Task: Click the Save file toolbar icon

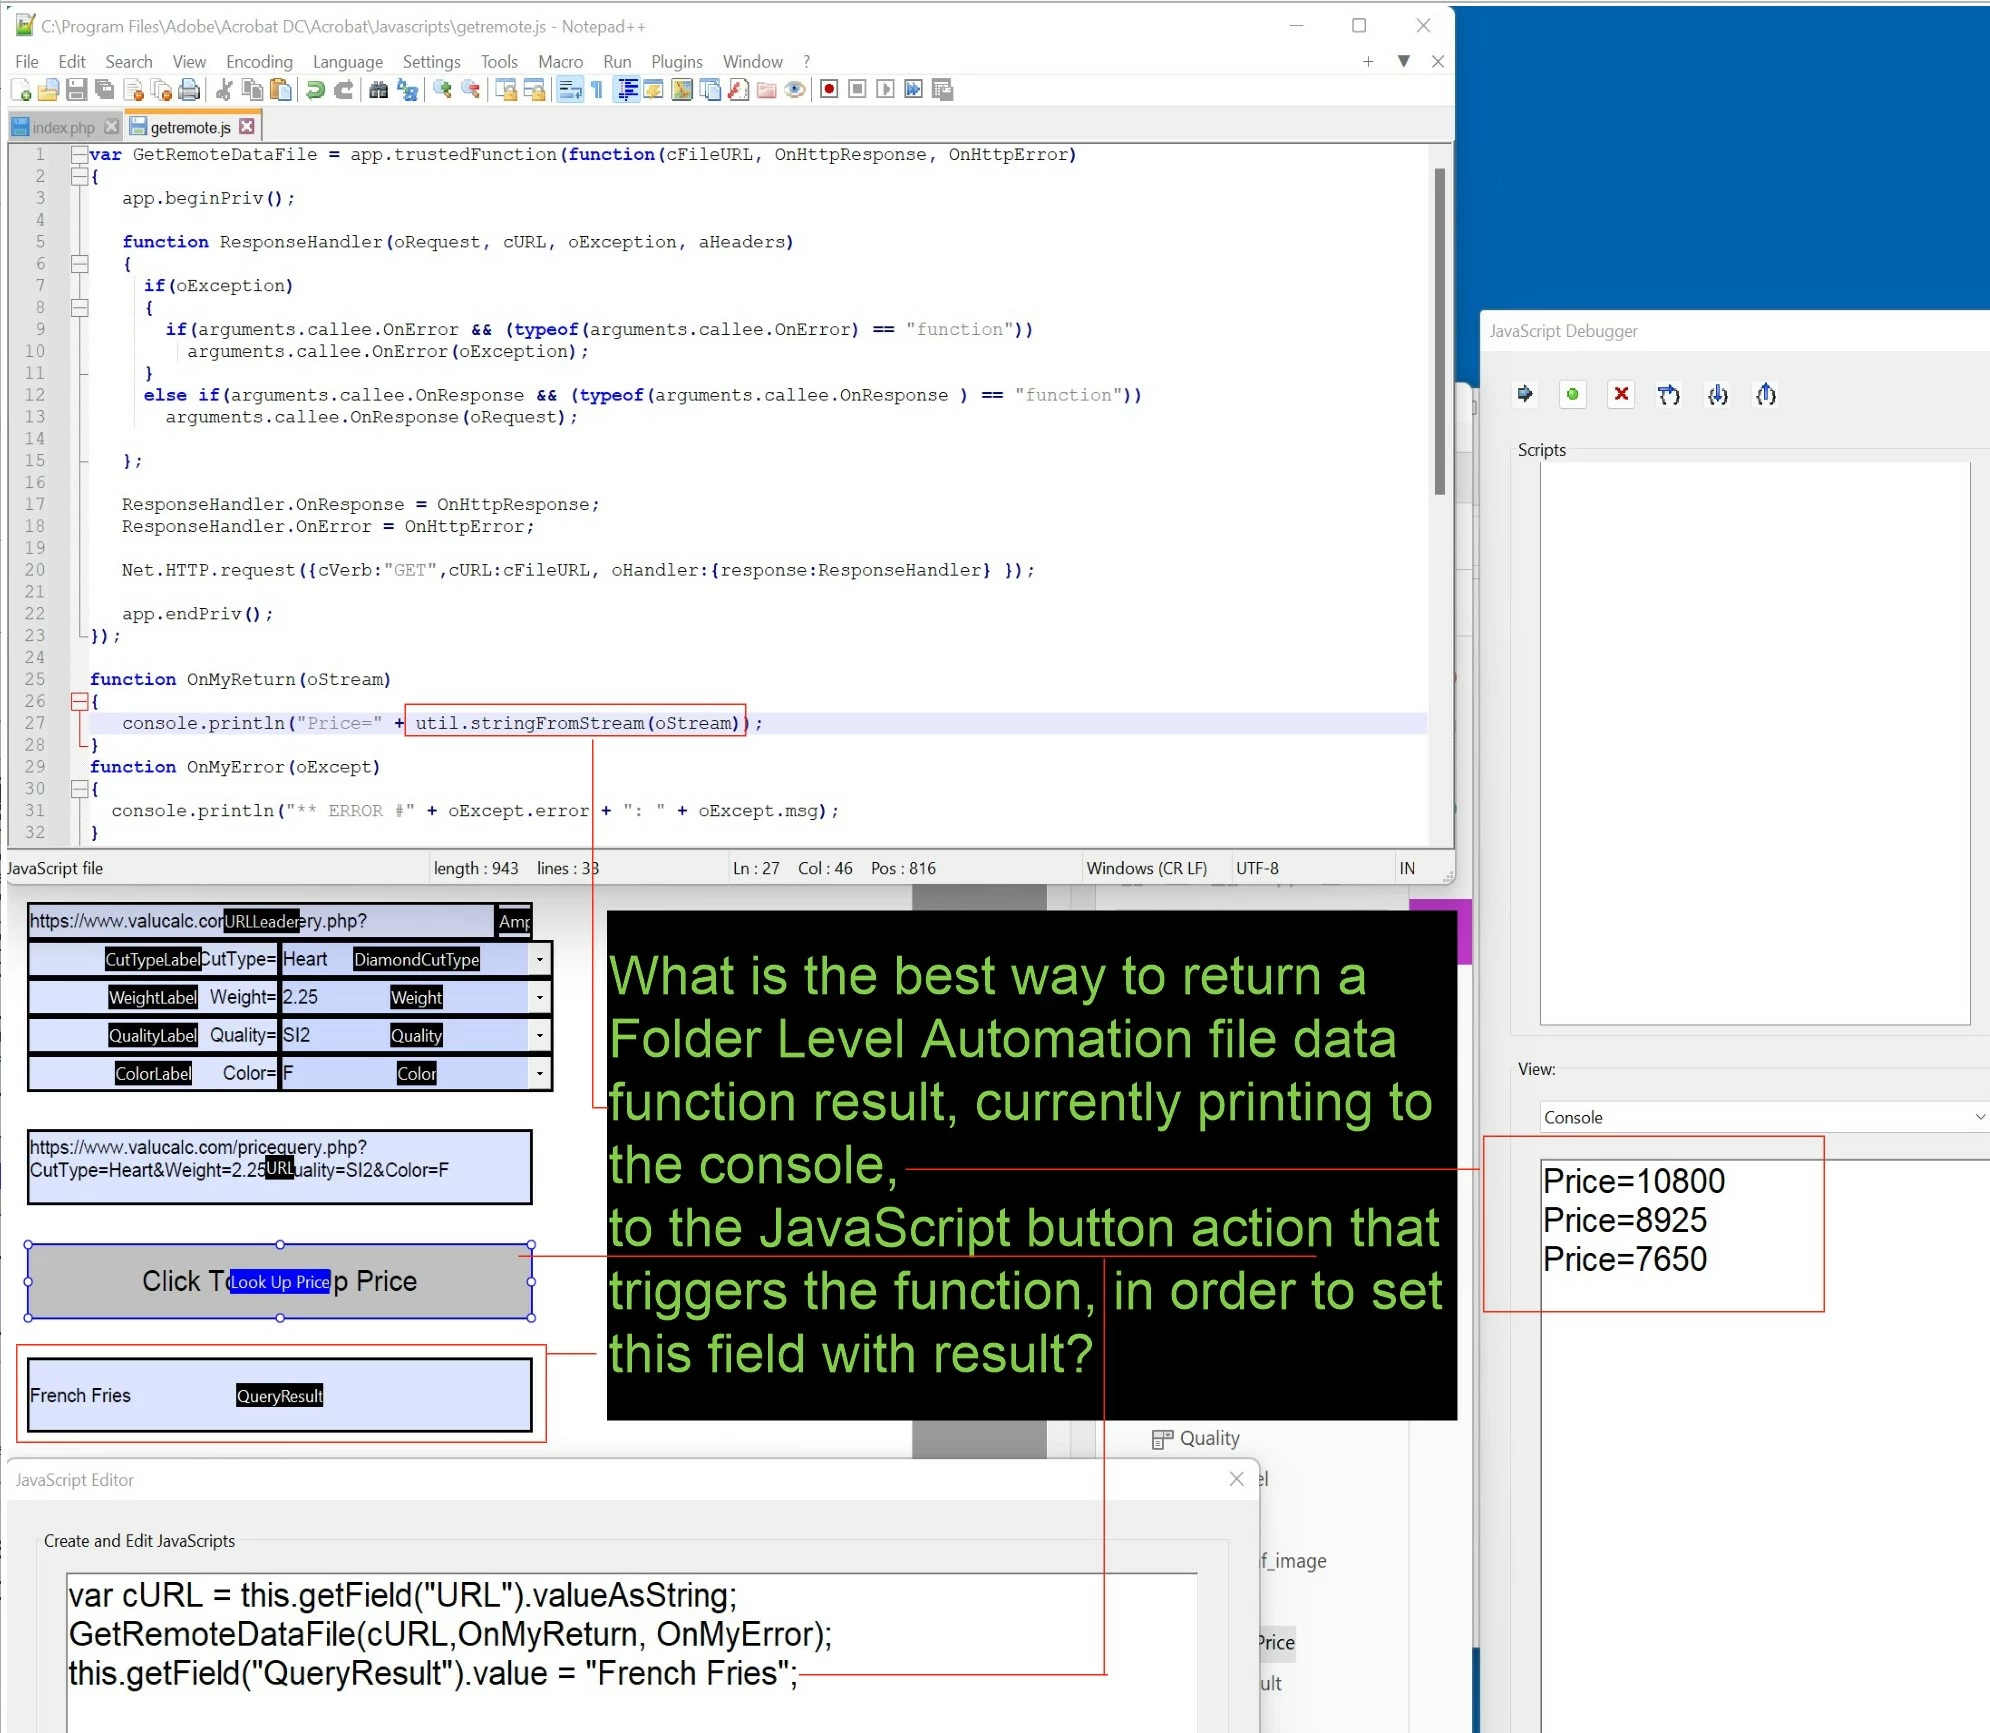Action: tap(76, 90)
